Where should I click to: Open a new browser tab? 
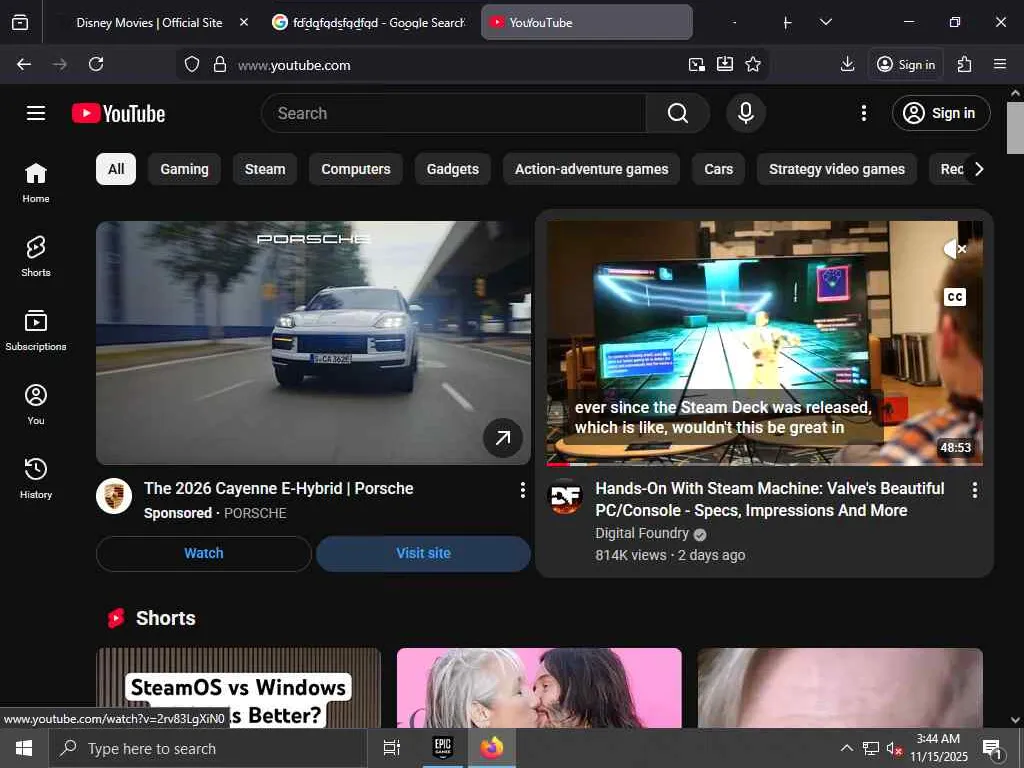pyautogui.click(x=787, y=23)
